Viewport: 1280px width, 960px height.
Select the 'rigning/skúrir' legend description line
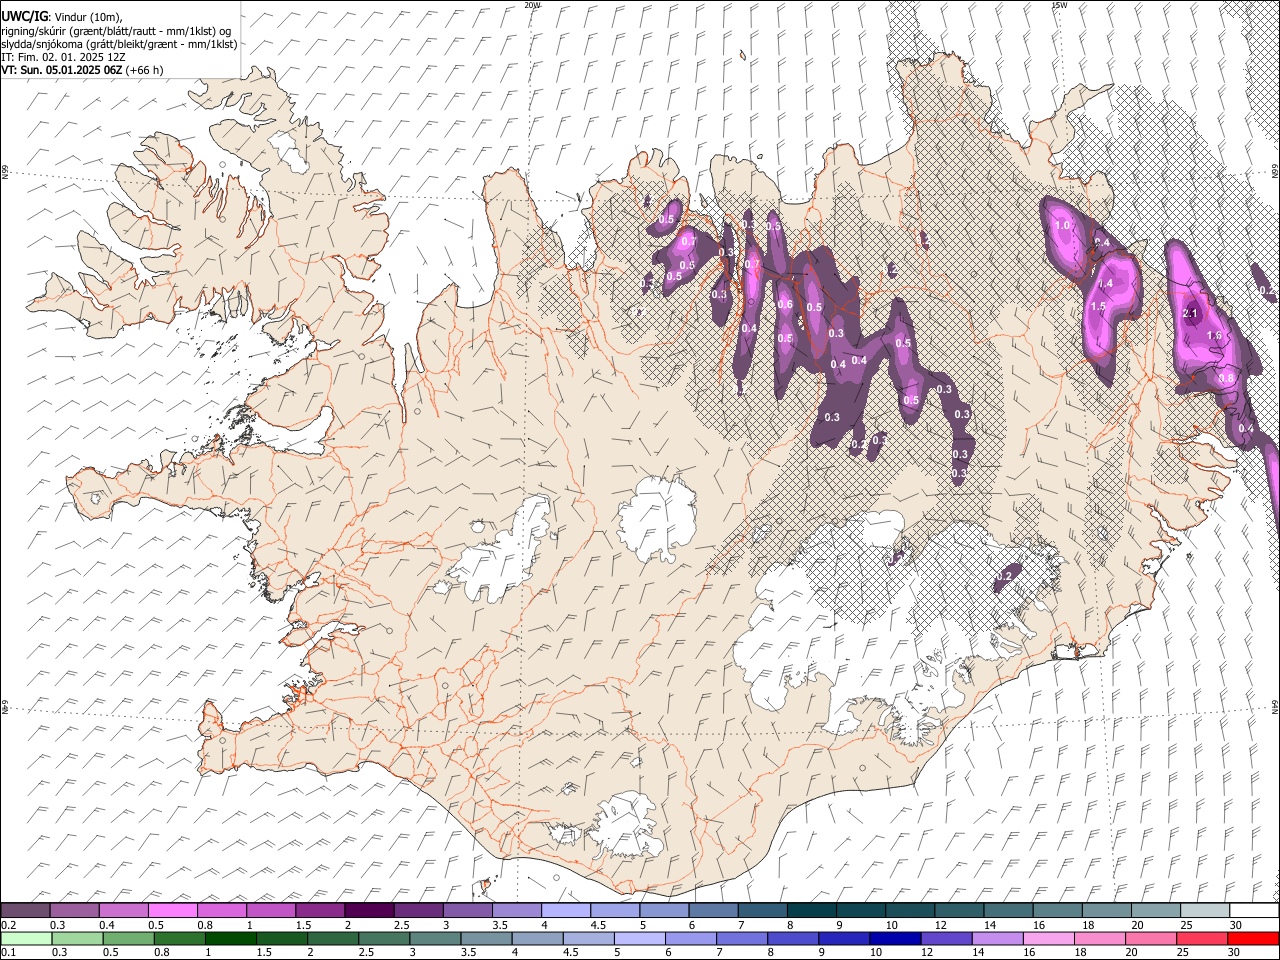coord(116,31)
